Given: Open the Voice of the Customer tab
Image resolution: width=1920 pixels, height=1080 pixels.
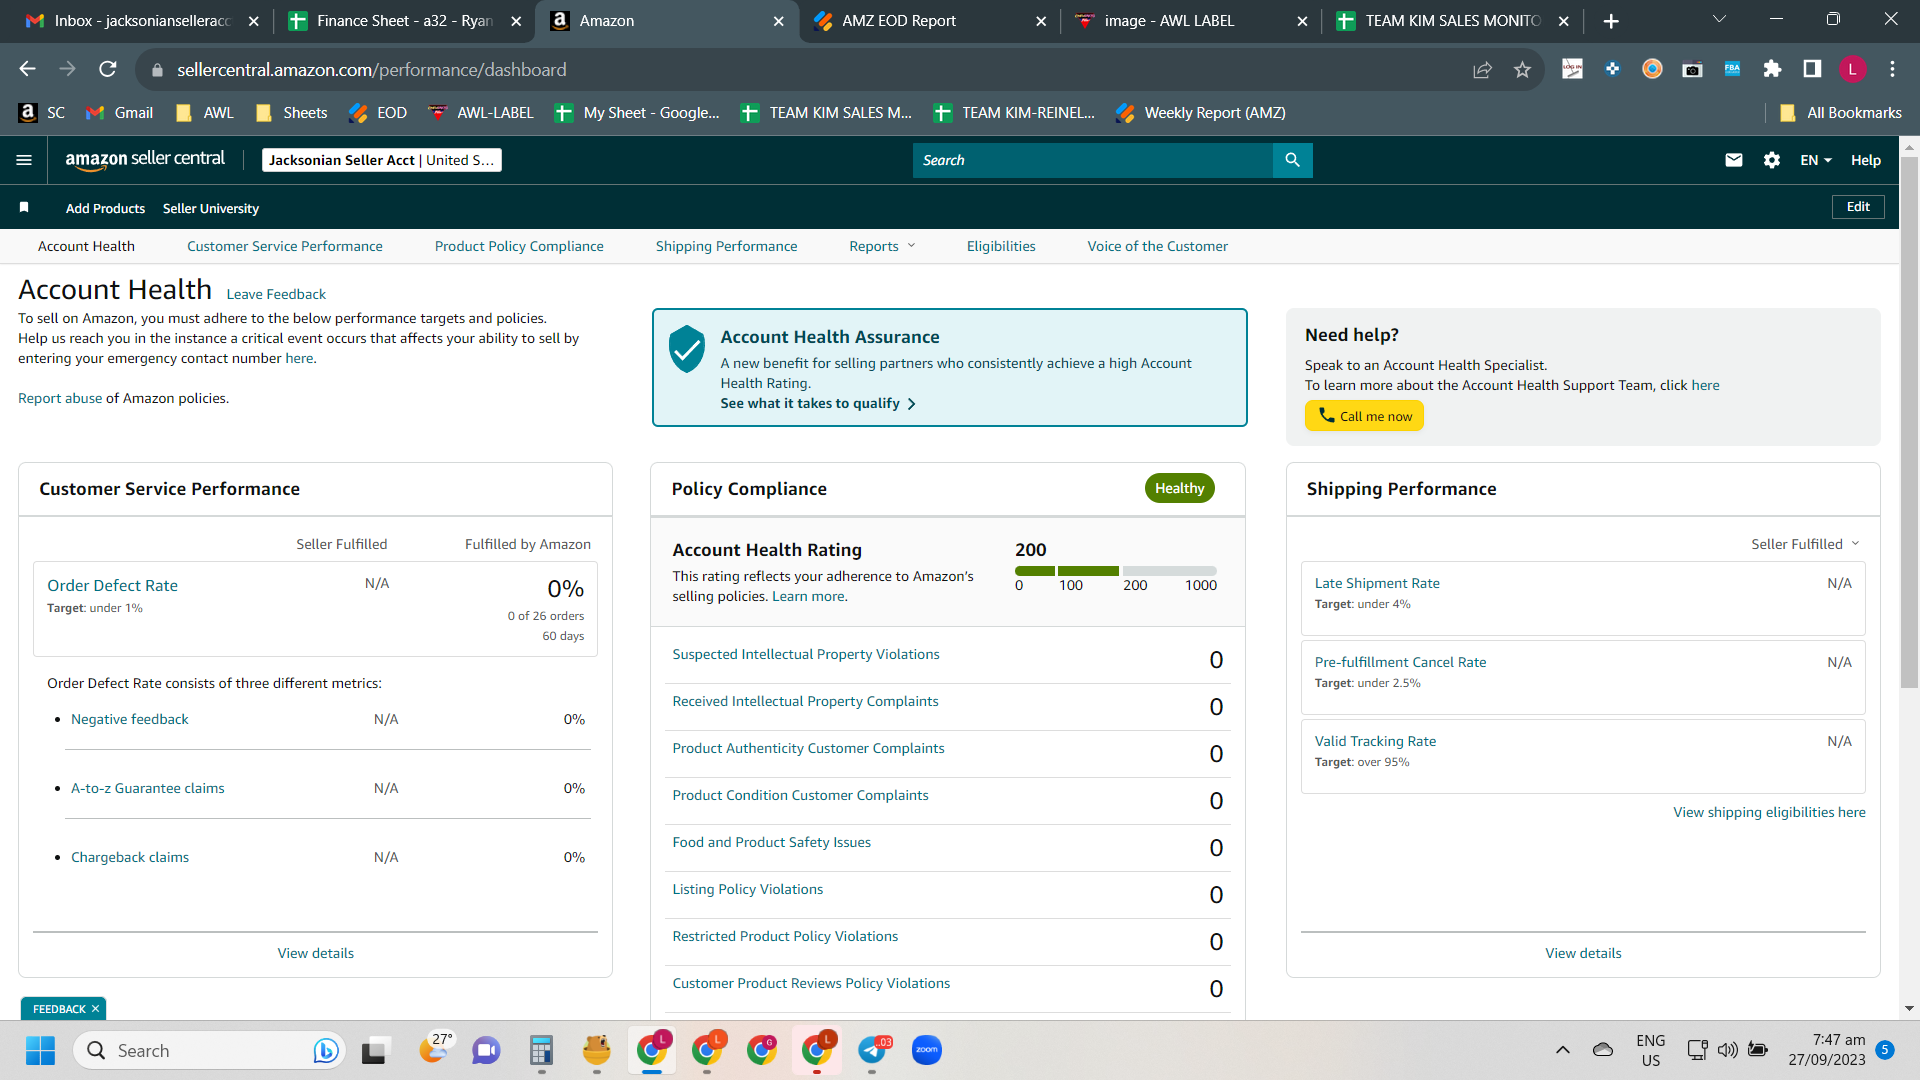Looking at the screenshot, I should click(1158, 246).
